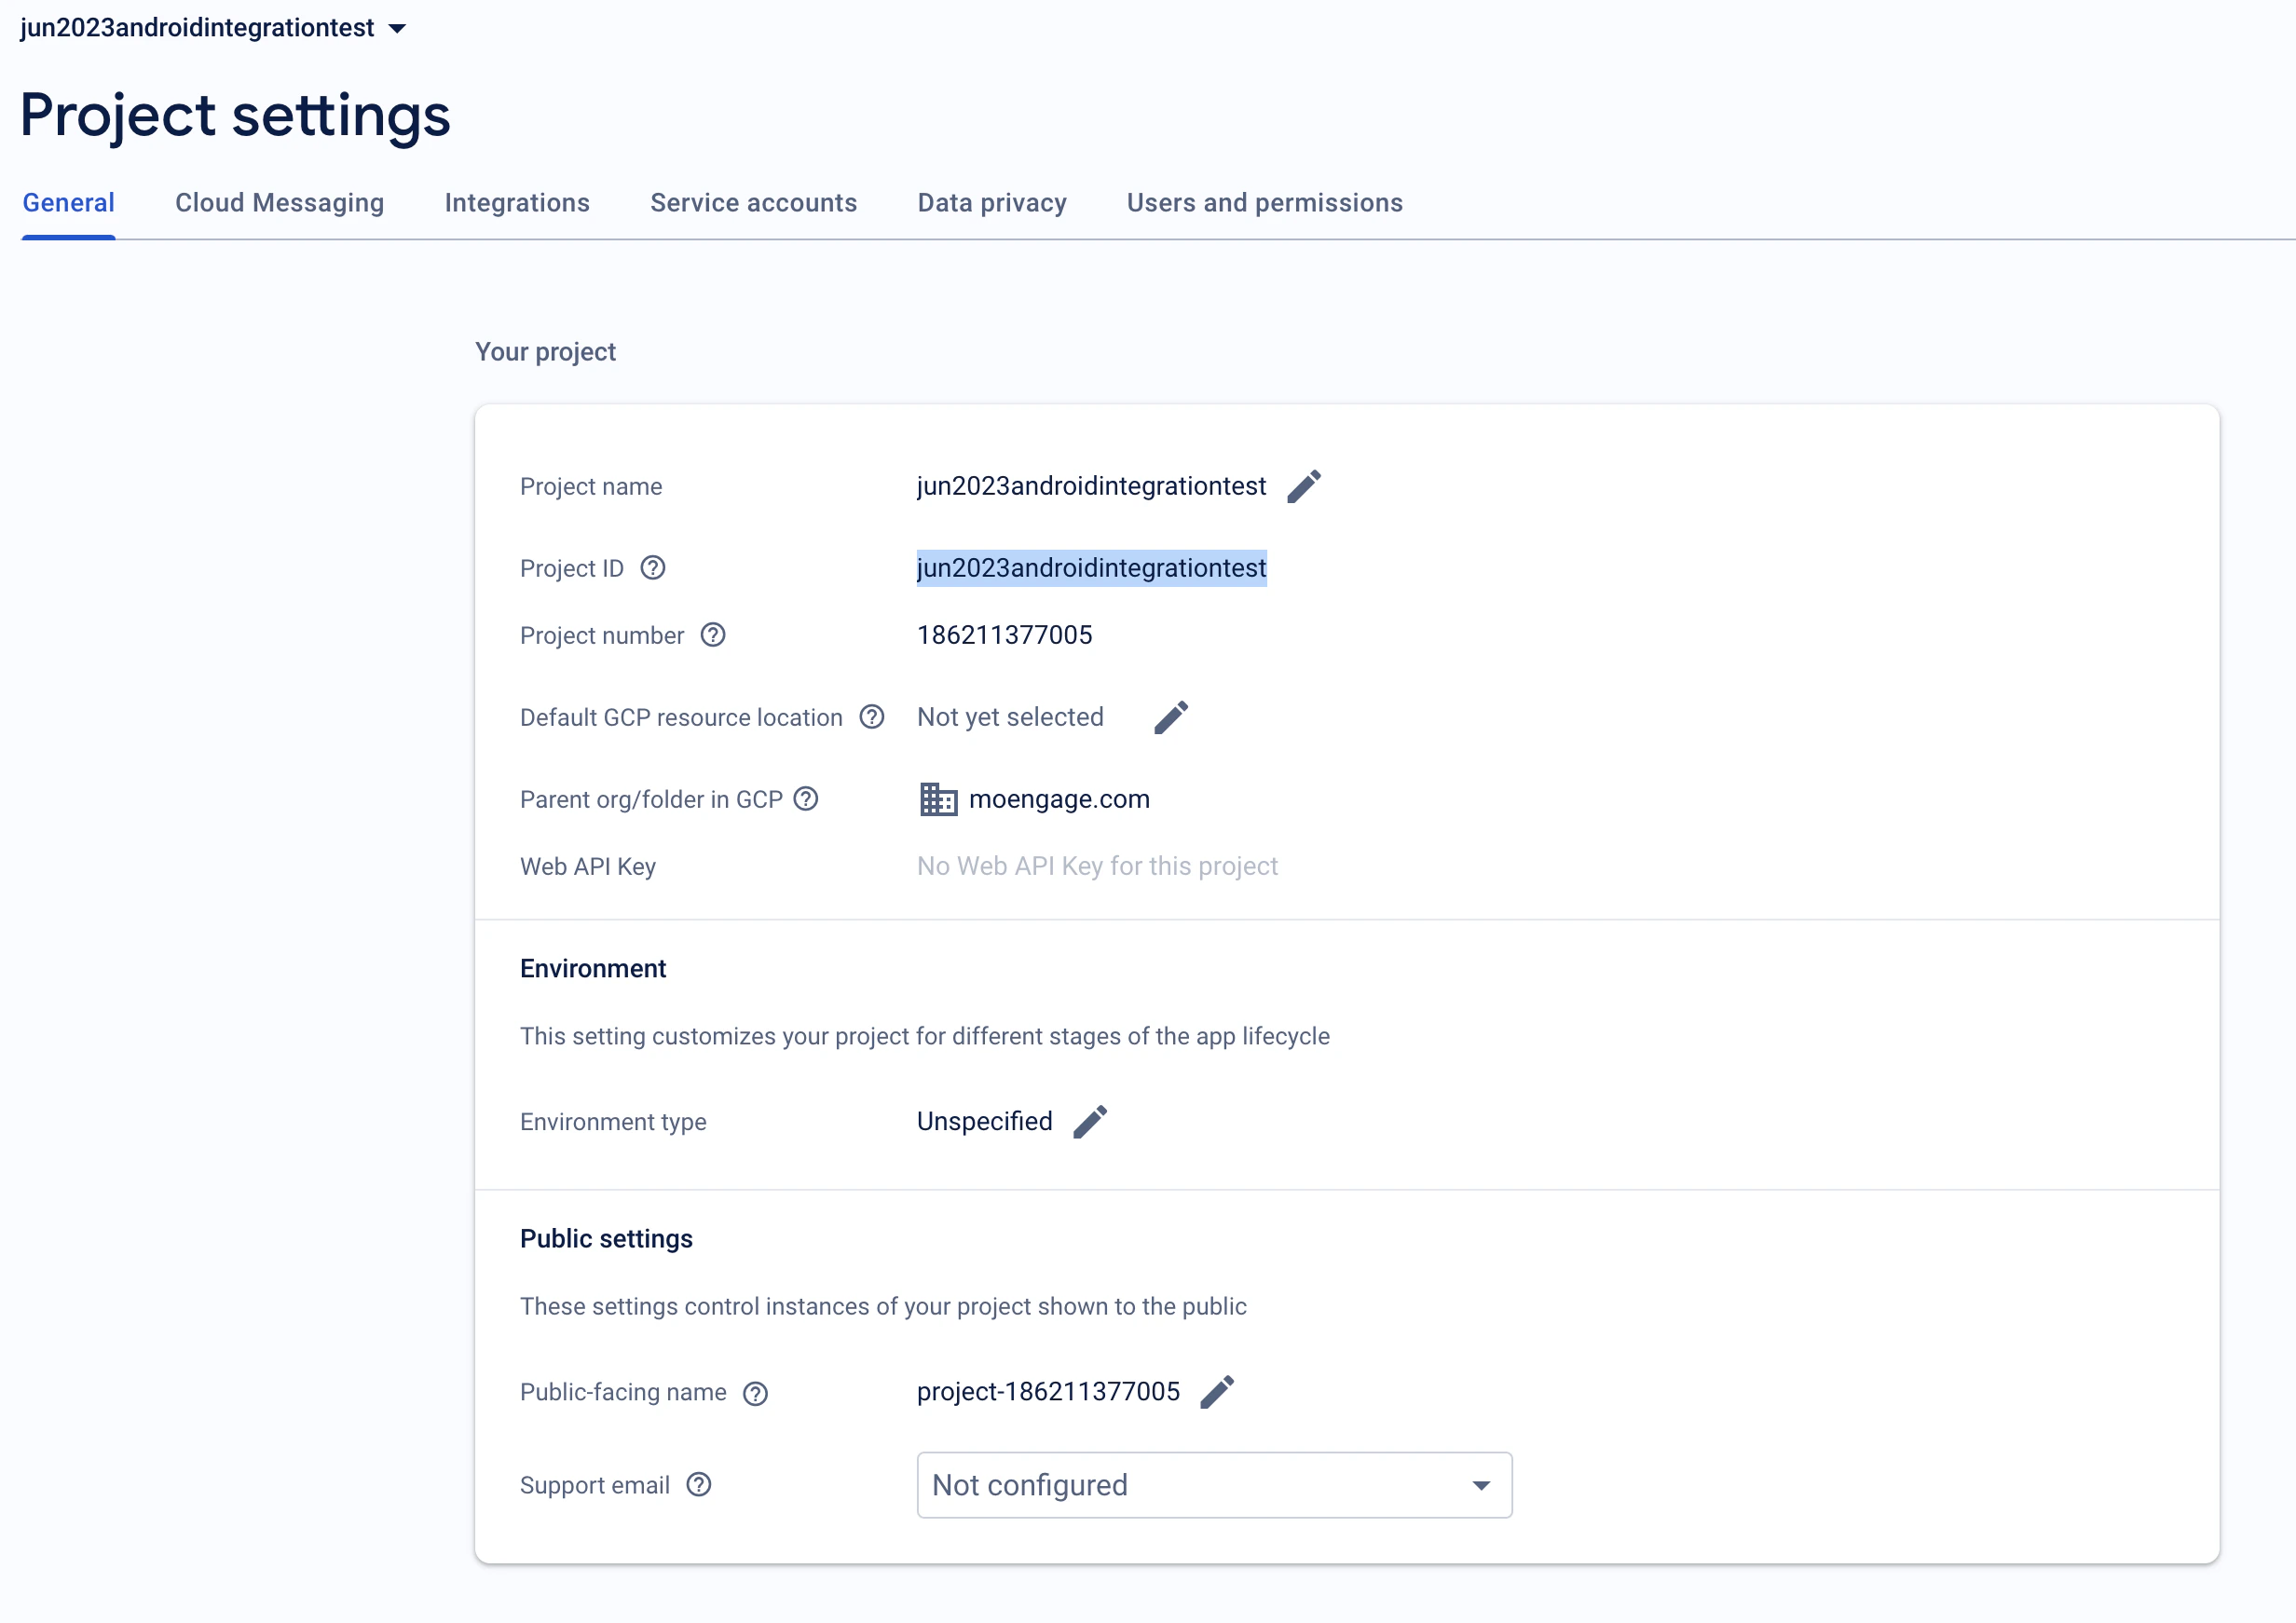Click help icon next to Project ID

click(x=653, y=568)
